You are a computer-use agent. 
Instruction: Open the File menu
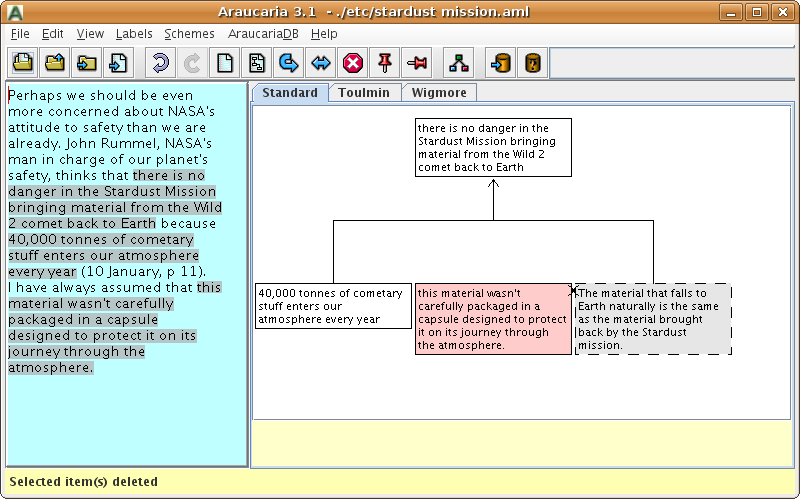pyautogui.click(x=20, y=34)
